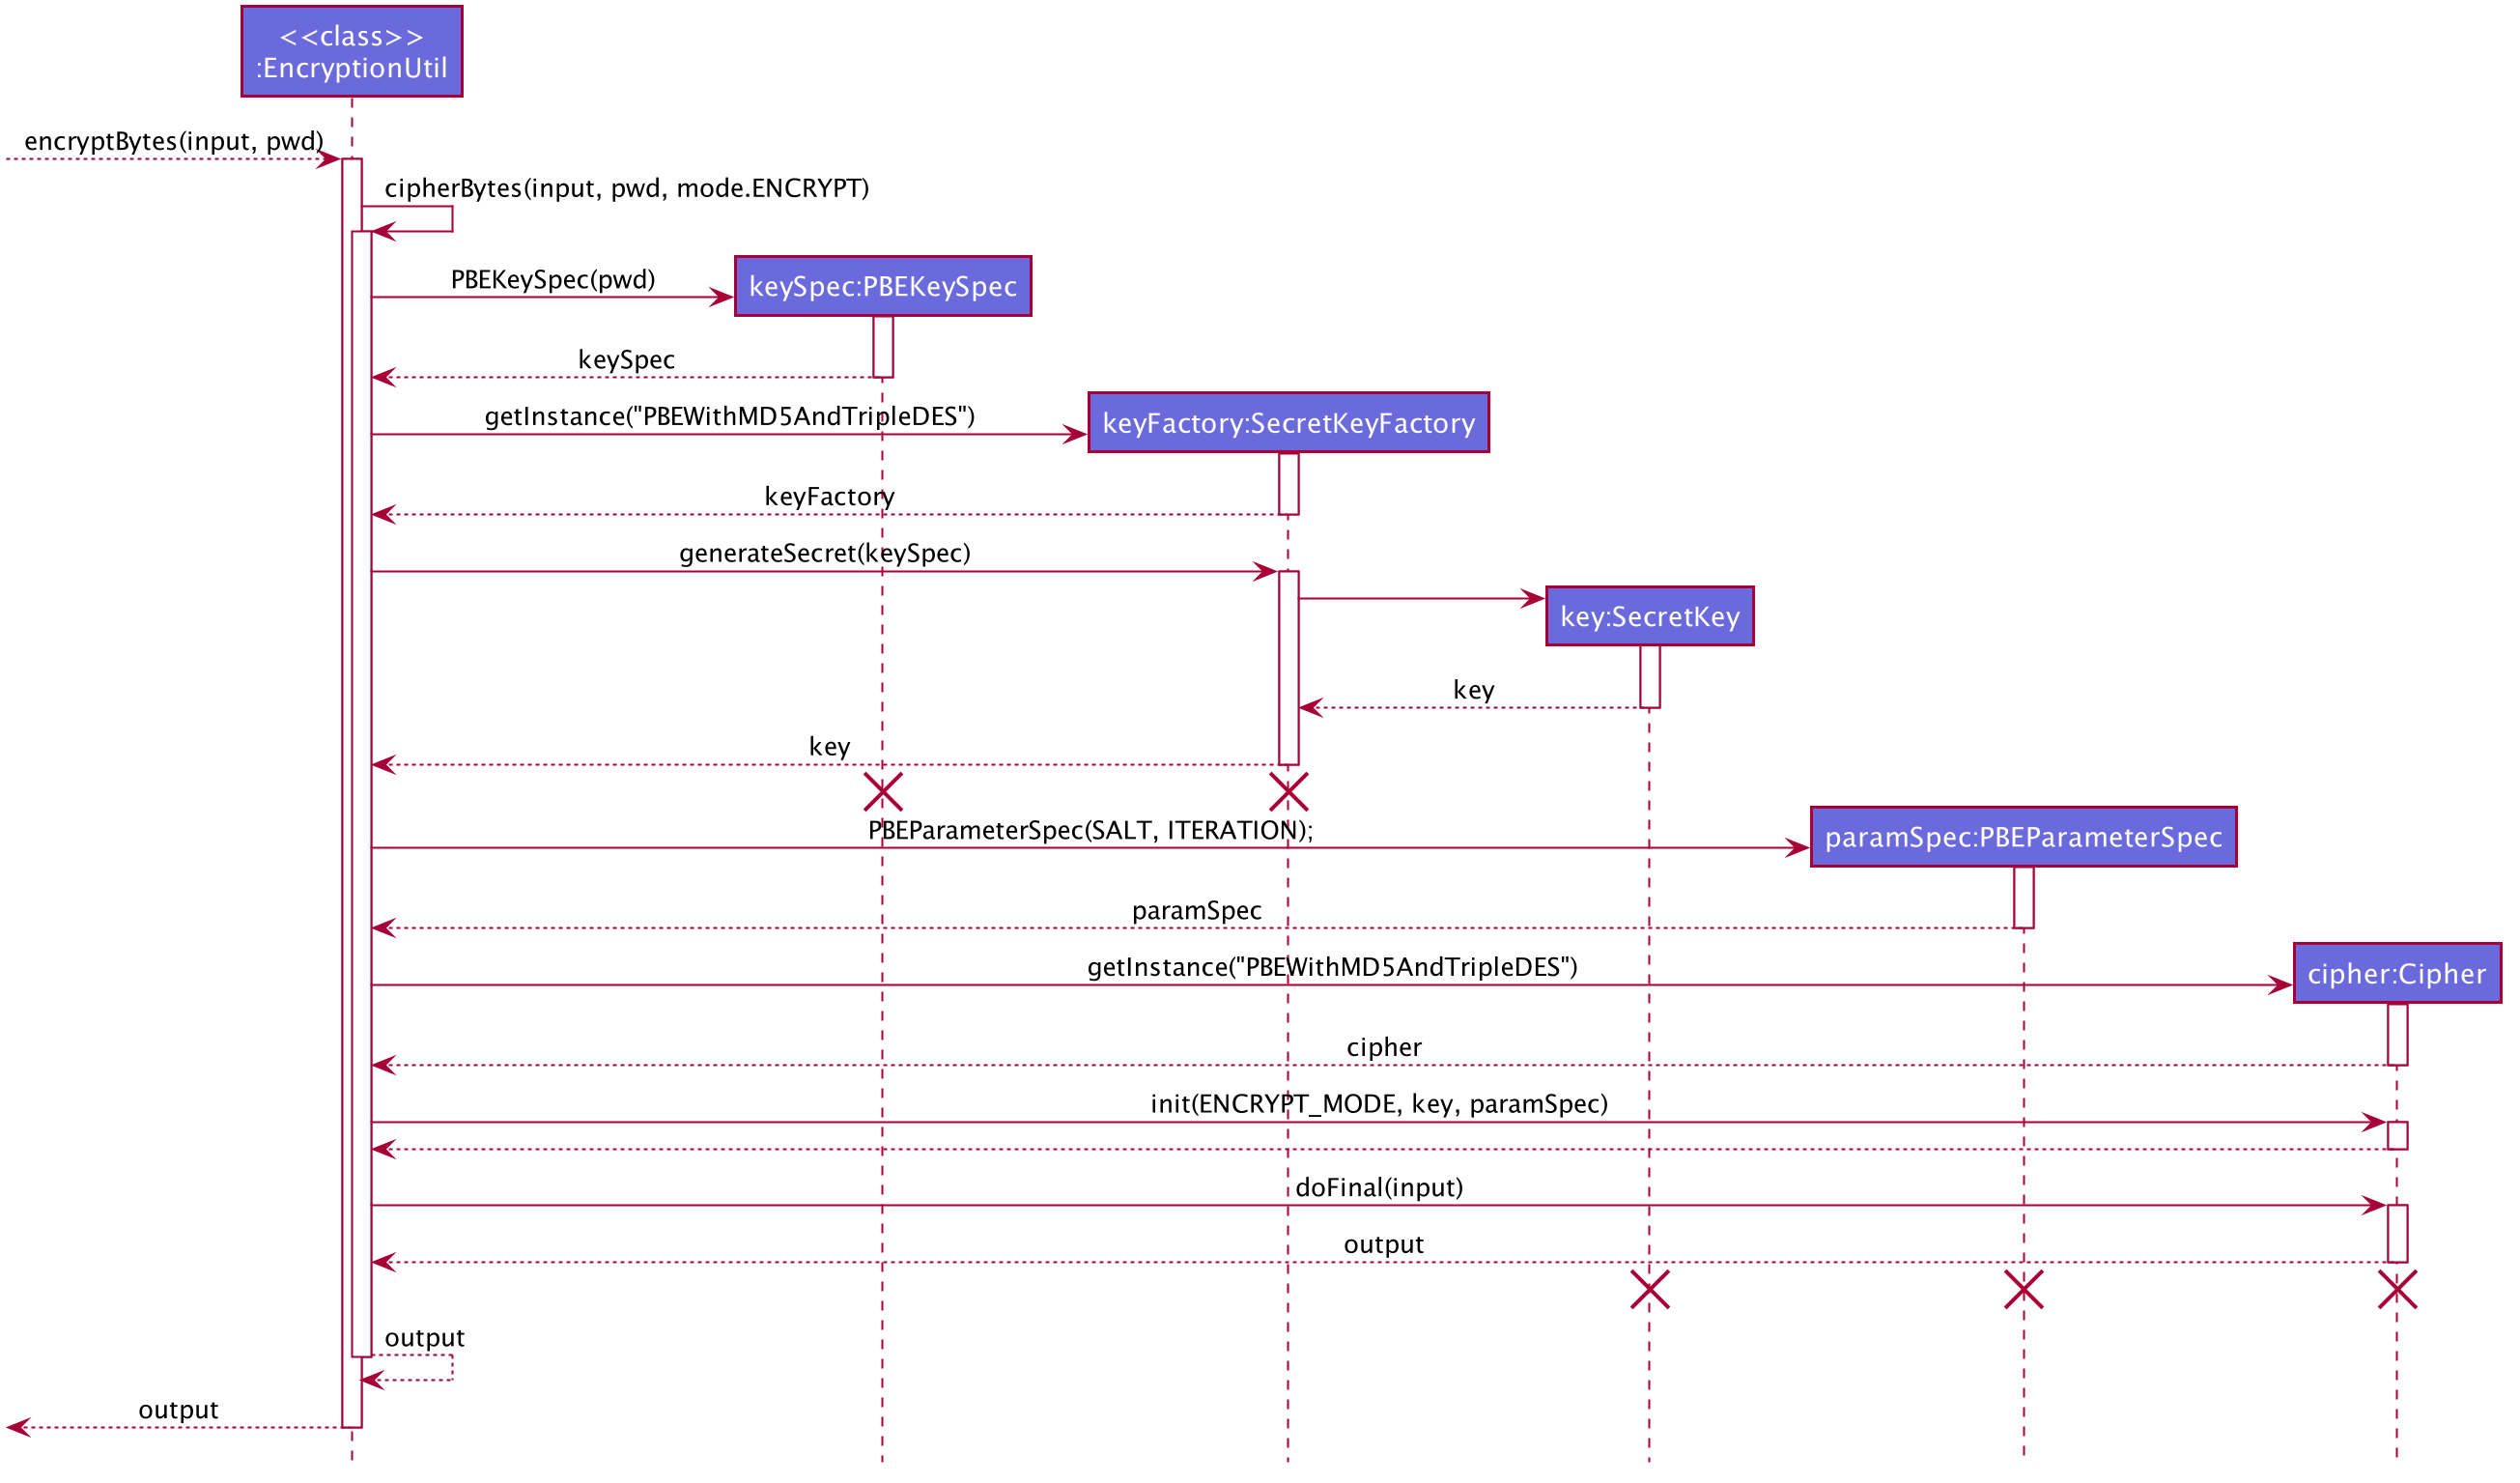Click the 'PBEKeySpec(pwd)' message label
The height and width of the screenshot is (1483, 2520).
555,280
